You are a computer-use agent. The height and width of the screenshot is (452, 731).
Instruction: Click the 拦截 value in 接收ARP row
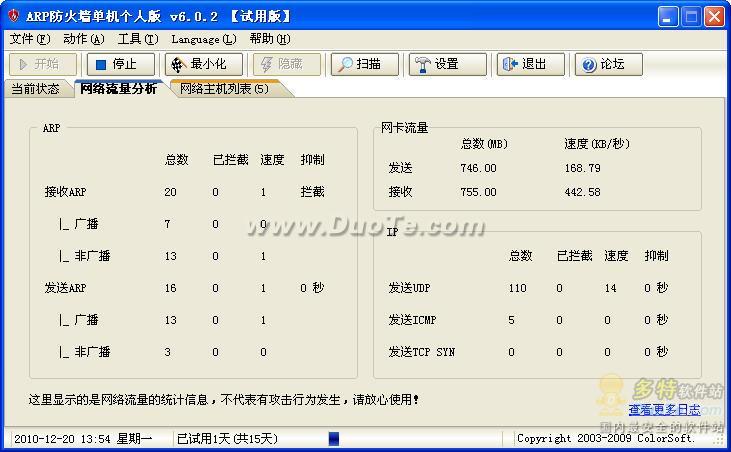(x=312, y=192)
